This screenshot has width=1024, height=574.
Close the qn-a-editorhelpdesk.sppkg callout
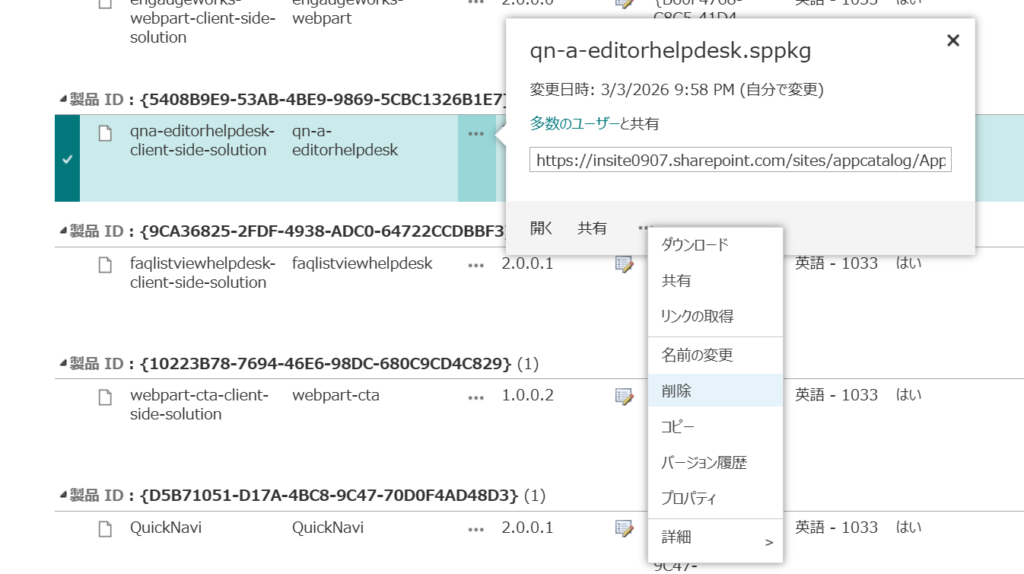pos(952,41)
